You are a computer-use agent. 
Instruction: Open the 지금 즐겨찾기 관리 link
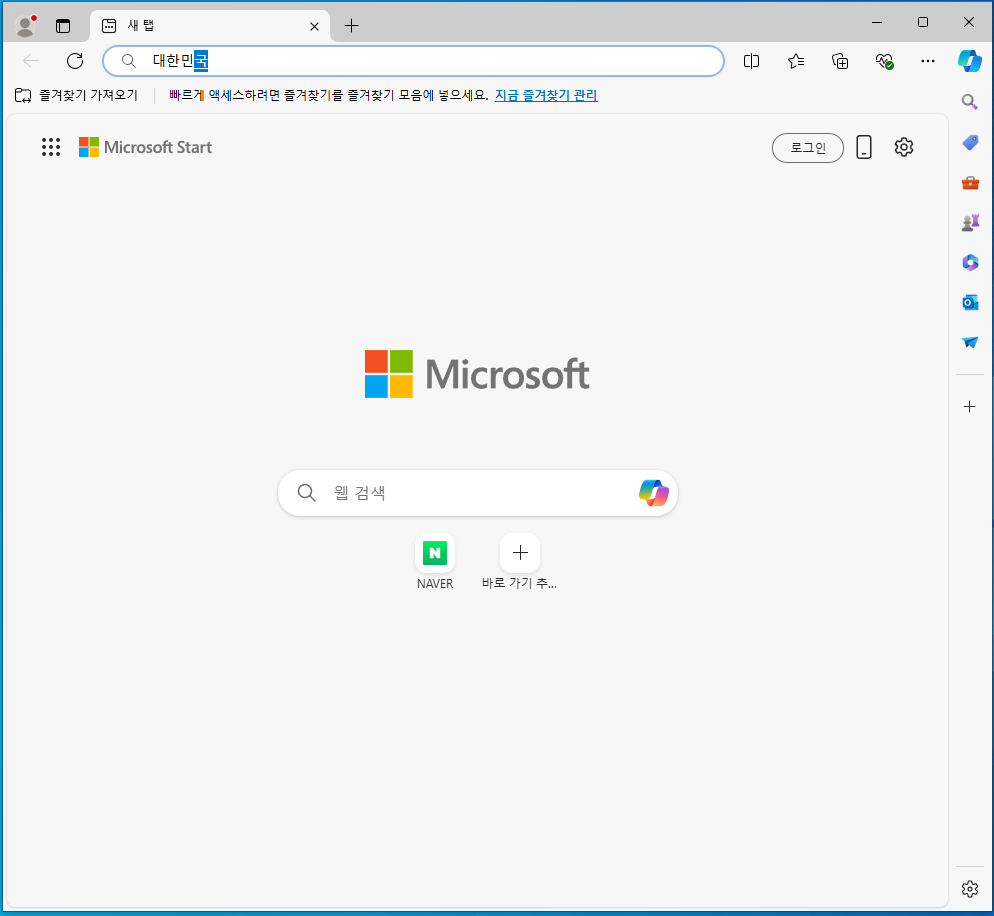pos(546,95)
